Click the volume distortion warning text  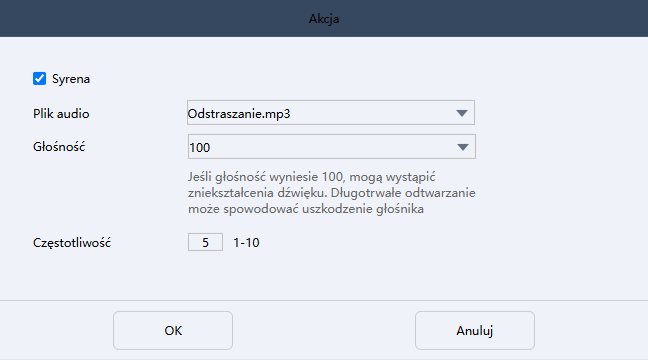[332, 193]
